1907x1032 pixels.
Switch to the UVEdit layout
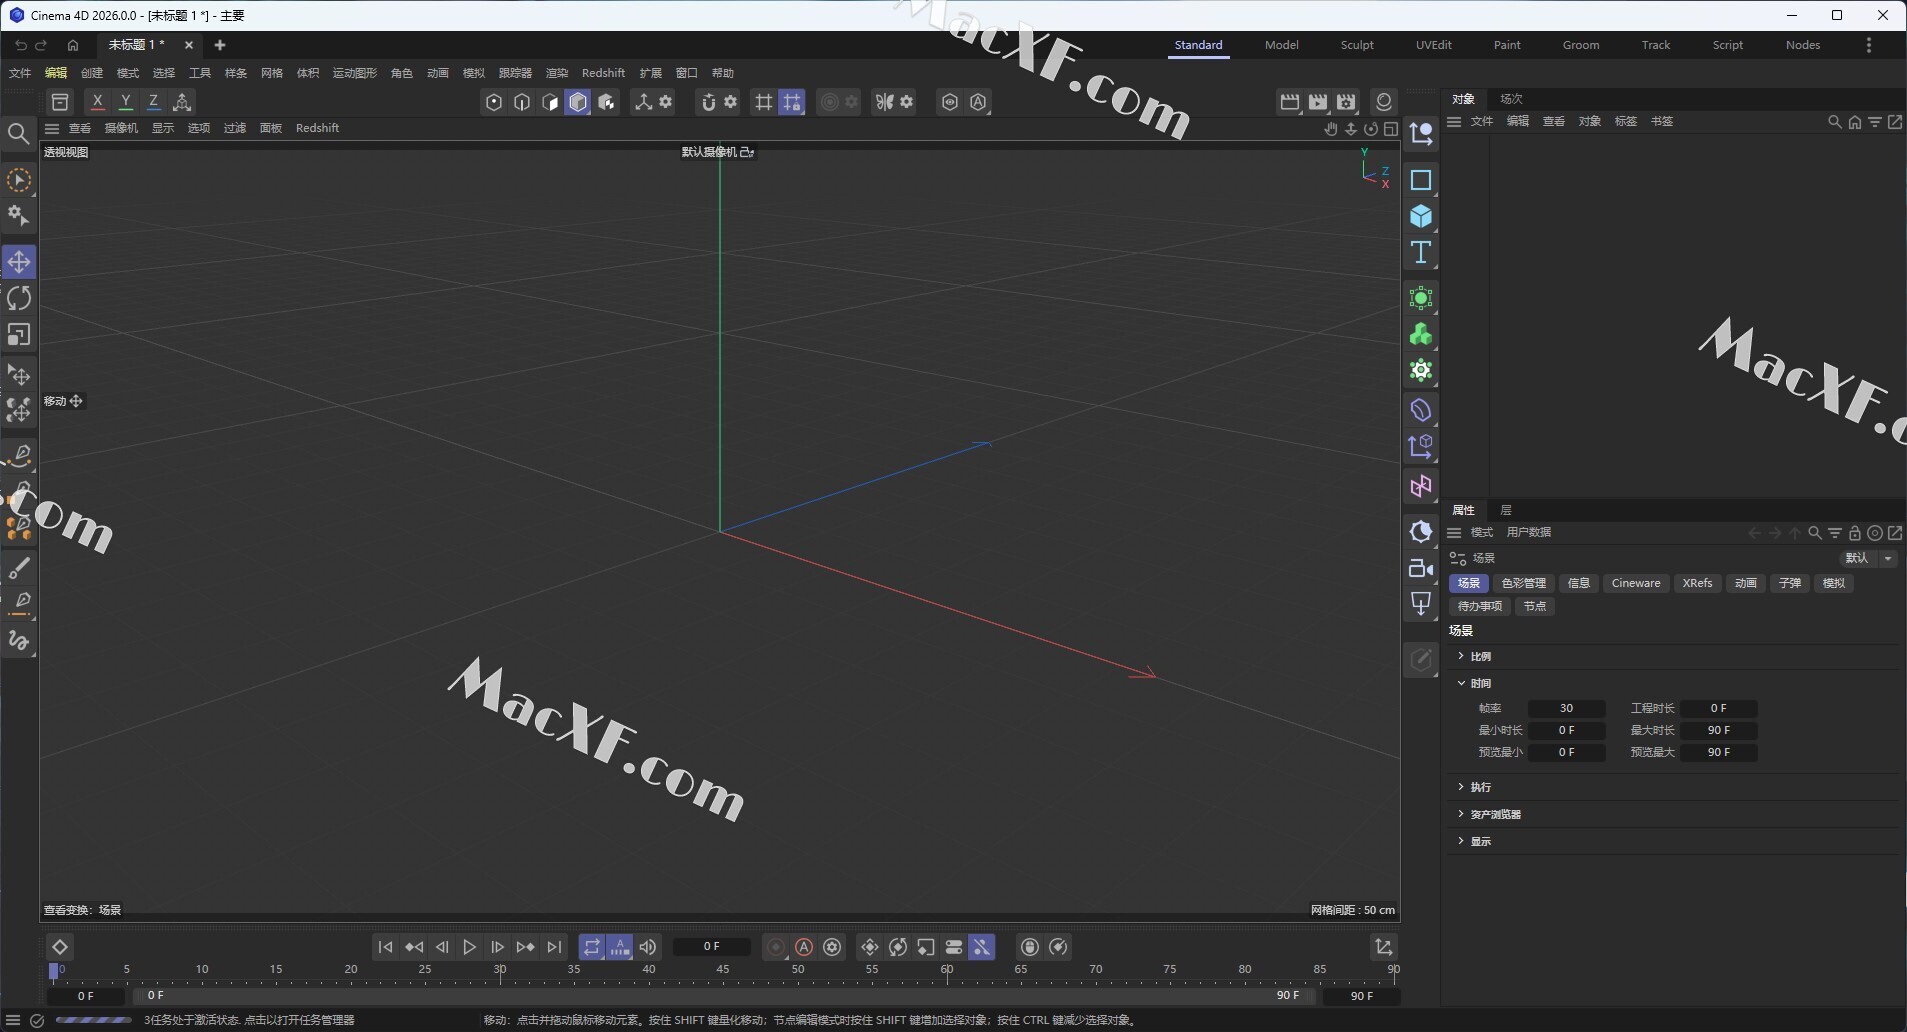click(1433, 45)
